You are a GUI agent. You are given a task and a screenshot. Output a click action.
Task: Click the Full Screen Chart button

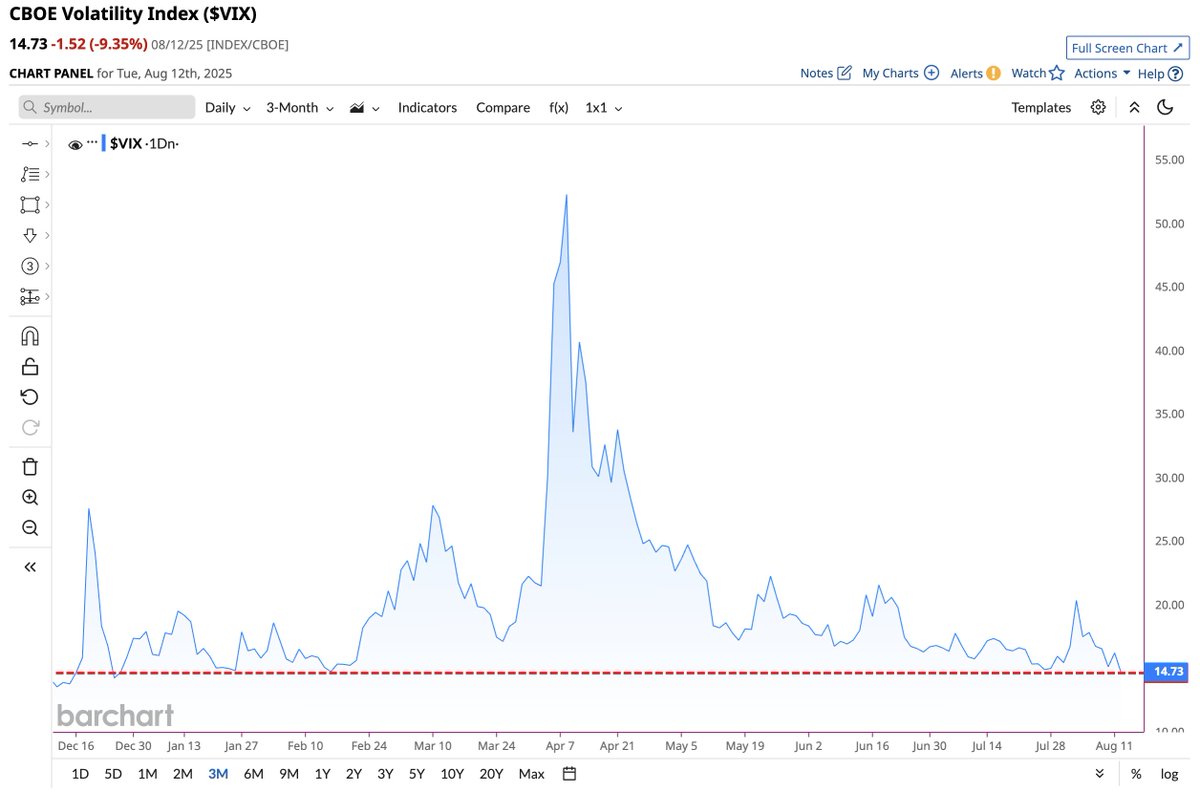tap(1127, 47)
